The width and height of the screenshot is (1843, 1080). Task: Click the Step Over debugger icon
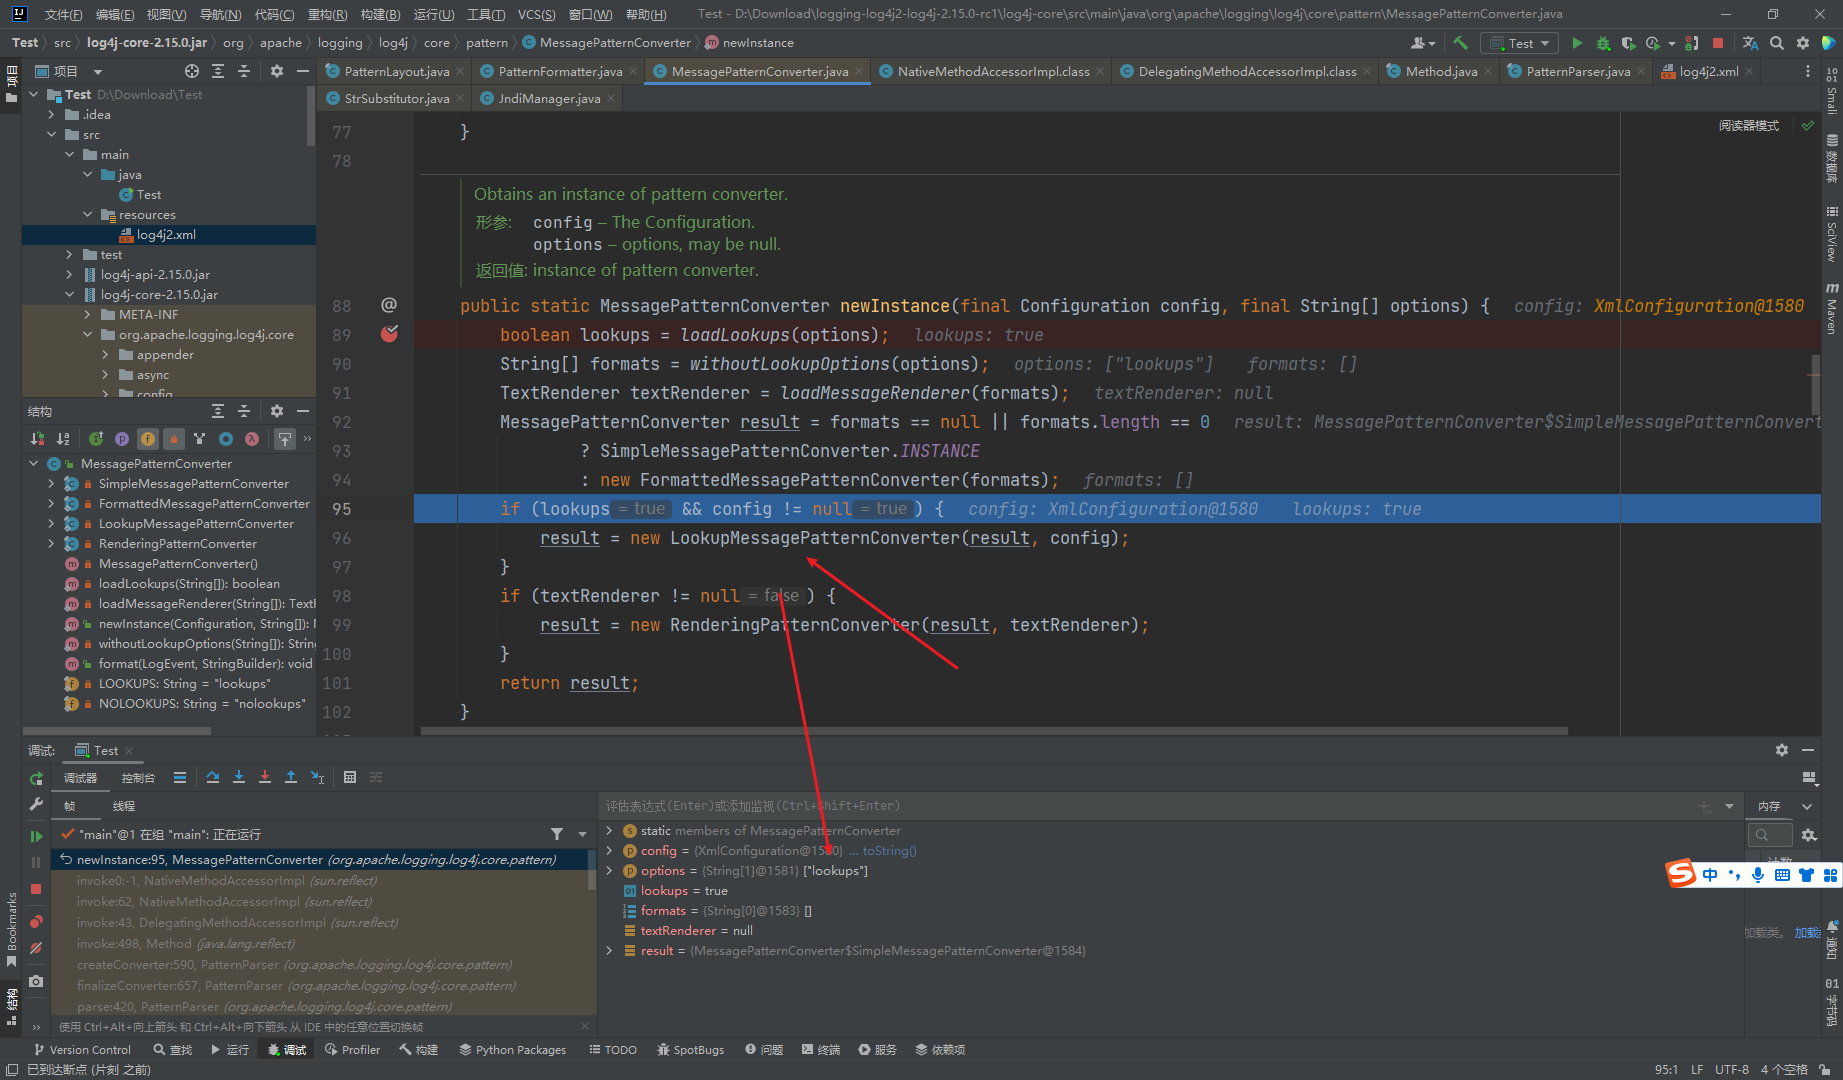click(x=213, y=777)
